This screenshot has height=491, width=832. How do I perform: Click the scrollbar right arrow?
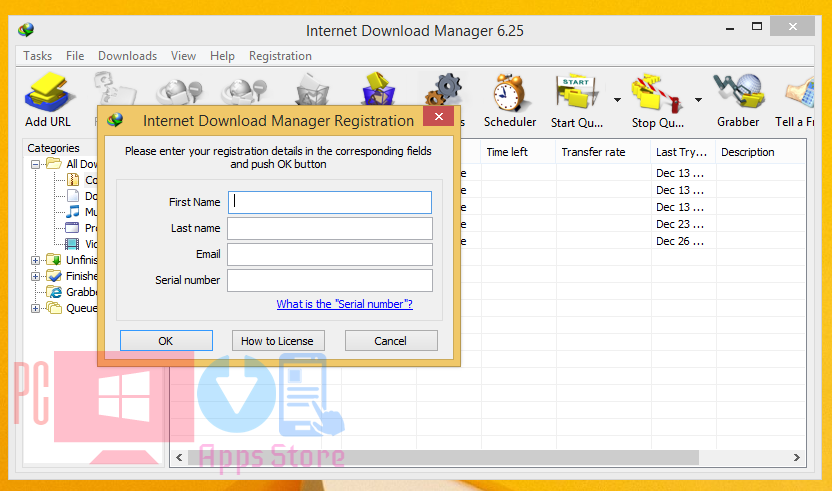point(796,458)
